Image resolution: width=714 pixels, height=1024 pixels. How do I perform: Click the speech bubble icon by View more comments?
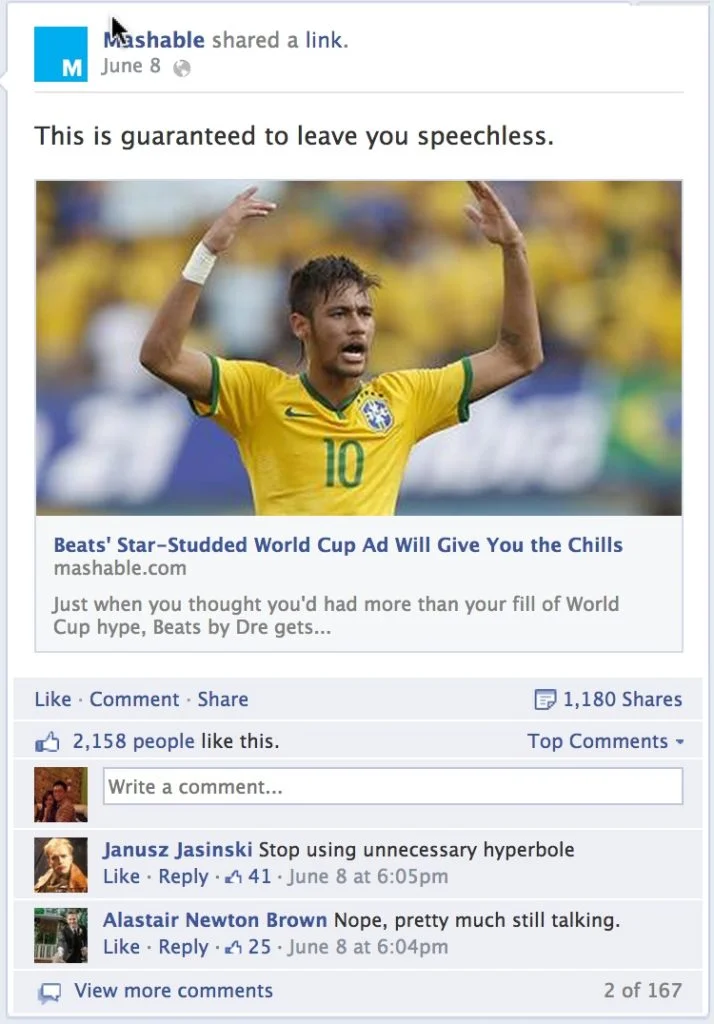coord(49,993)
